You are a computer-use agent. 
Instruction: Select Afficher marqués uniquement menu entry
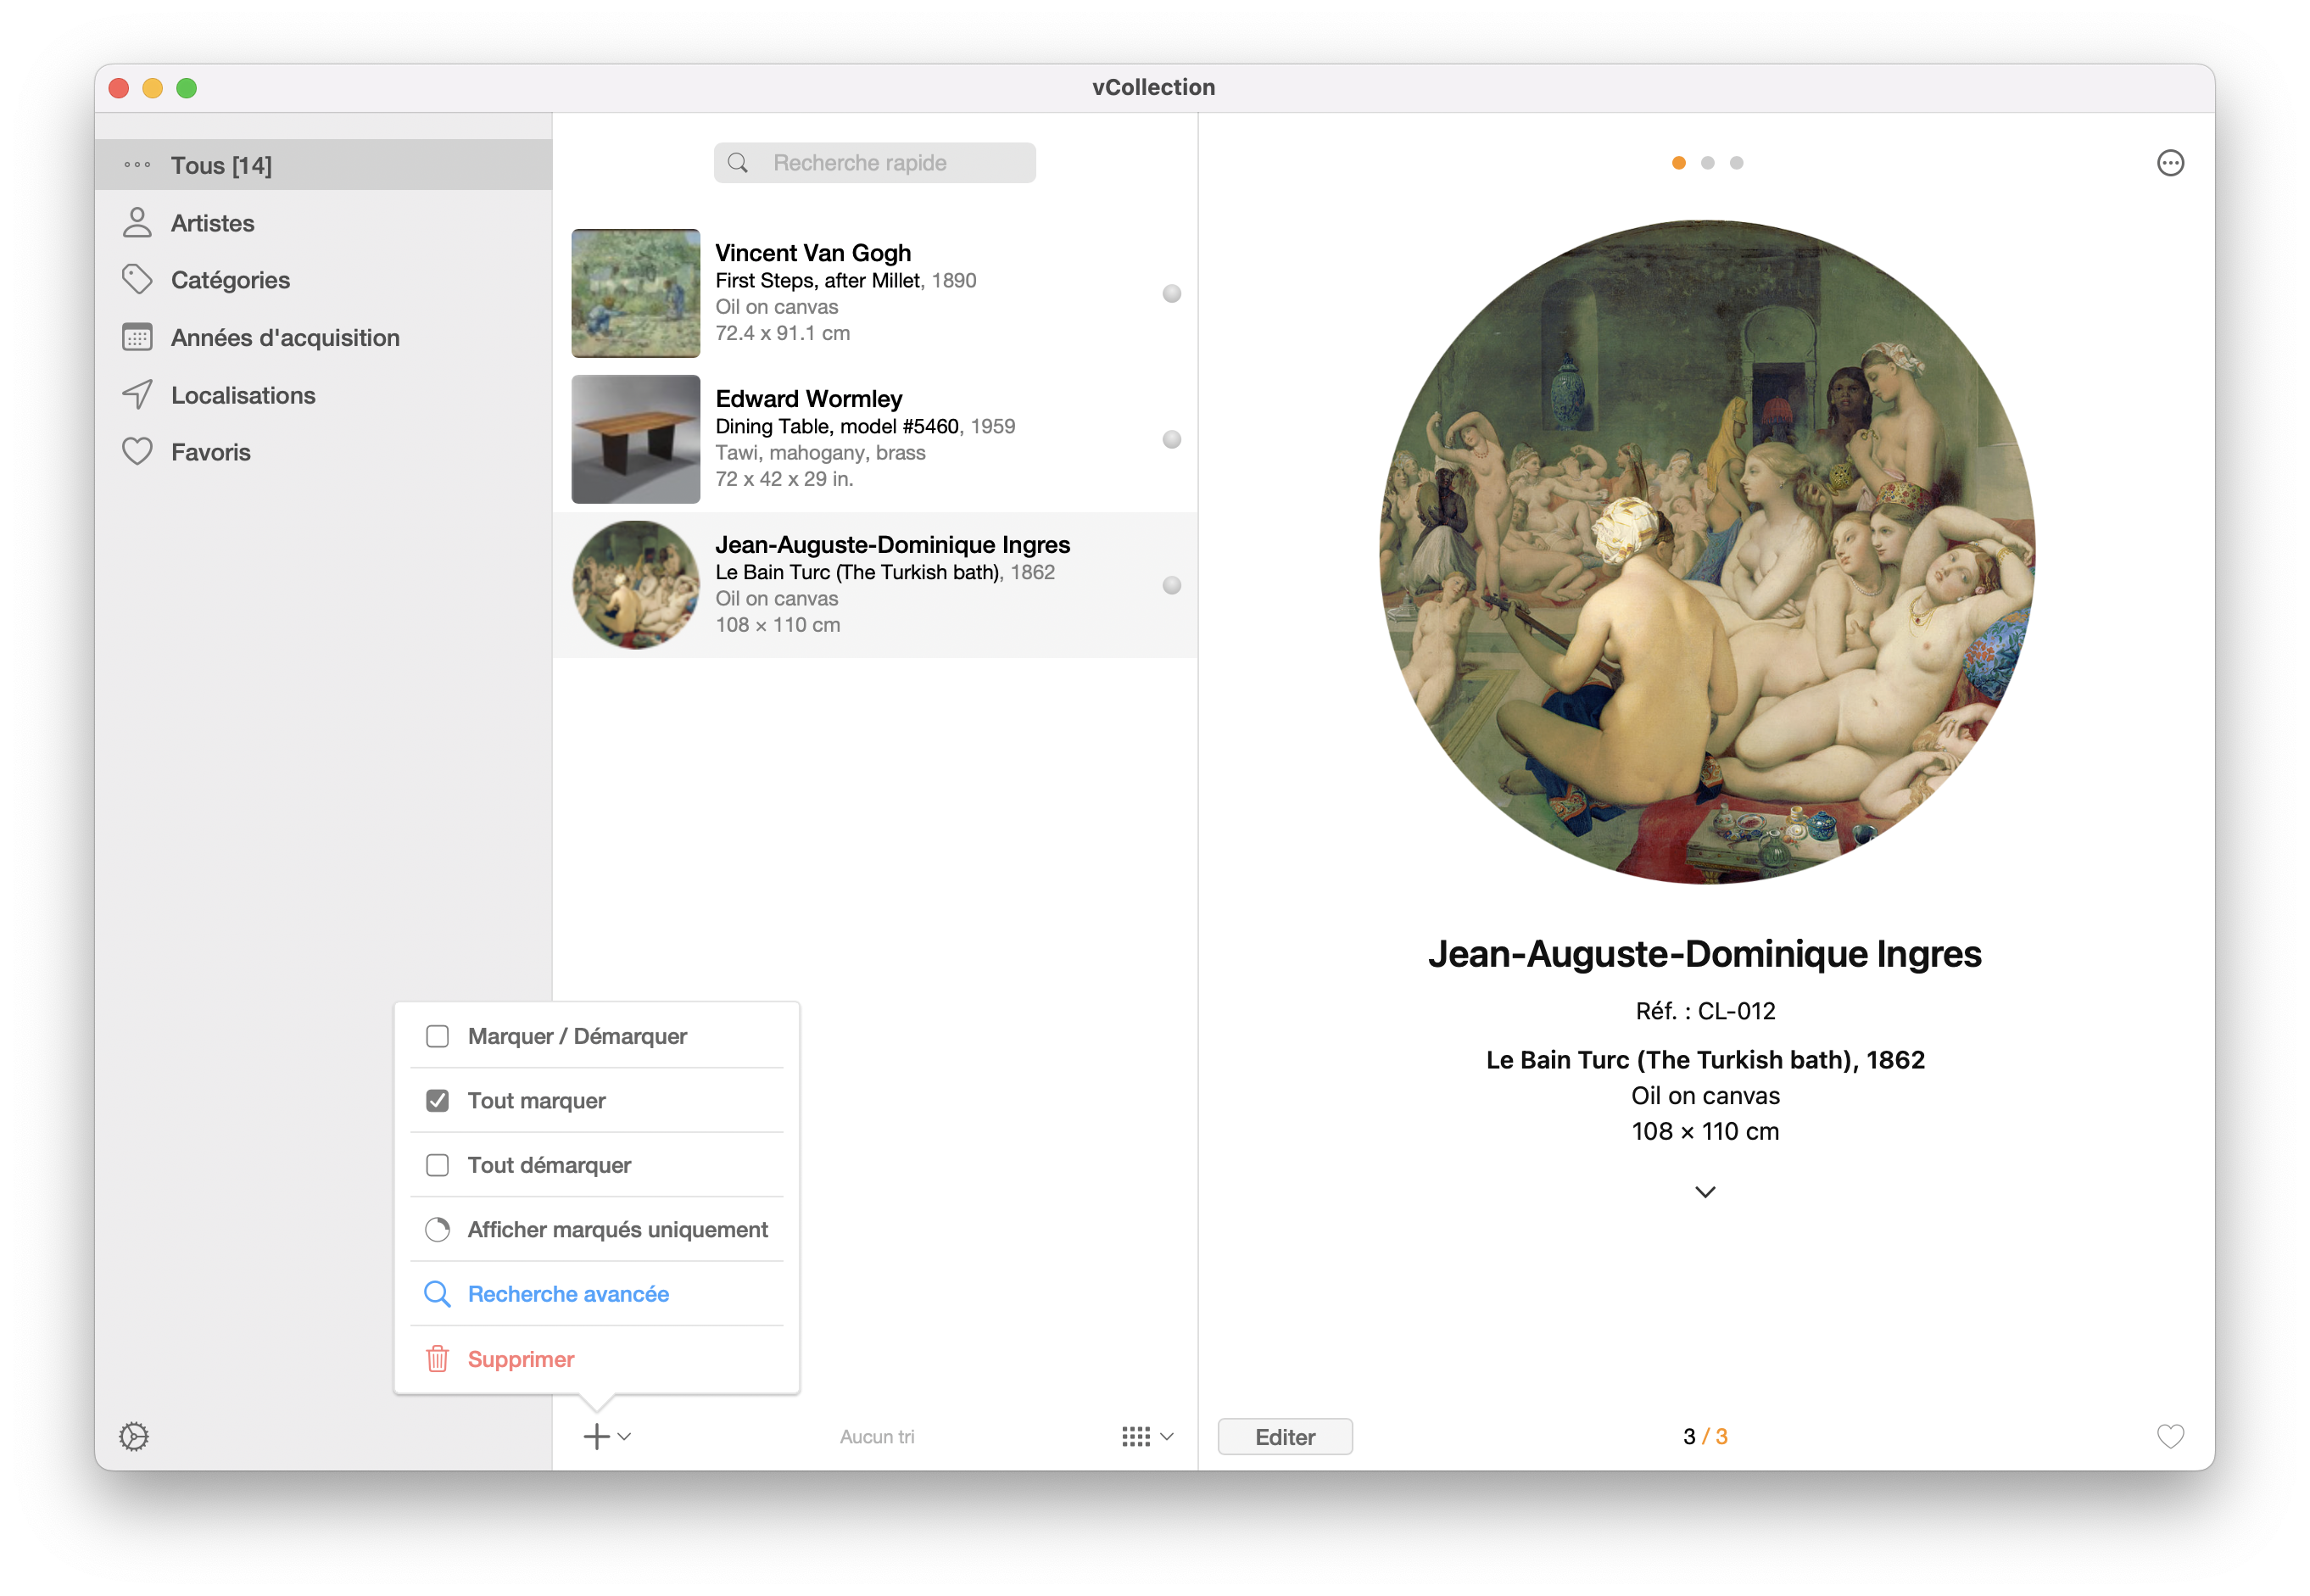[597, 1229]
